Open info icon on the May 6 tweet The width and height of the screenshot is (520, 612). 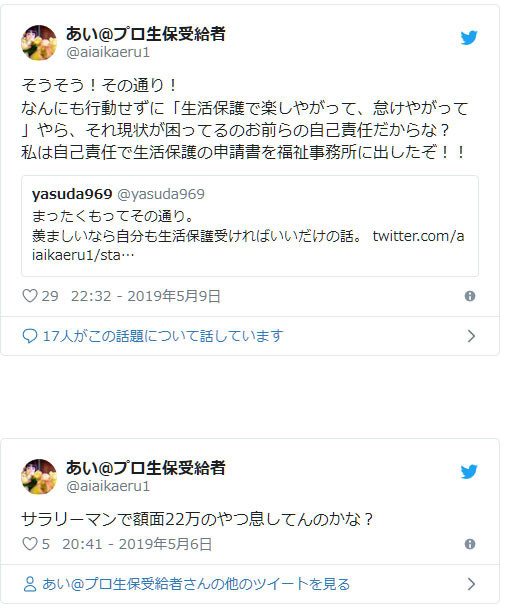click(470, 544)
